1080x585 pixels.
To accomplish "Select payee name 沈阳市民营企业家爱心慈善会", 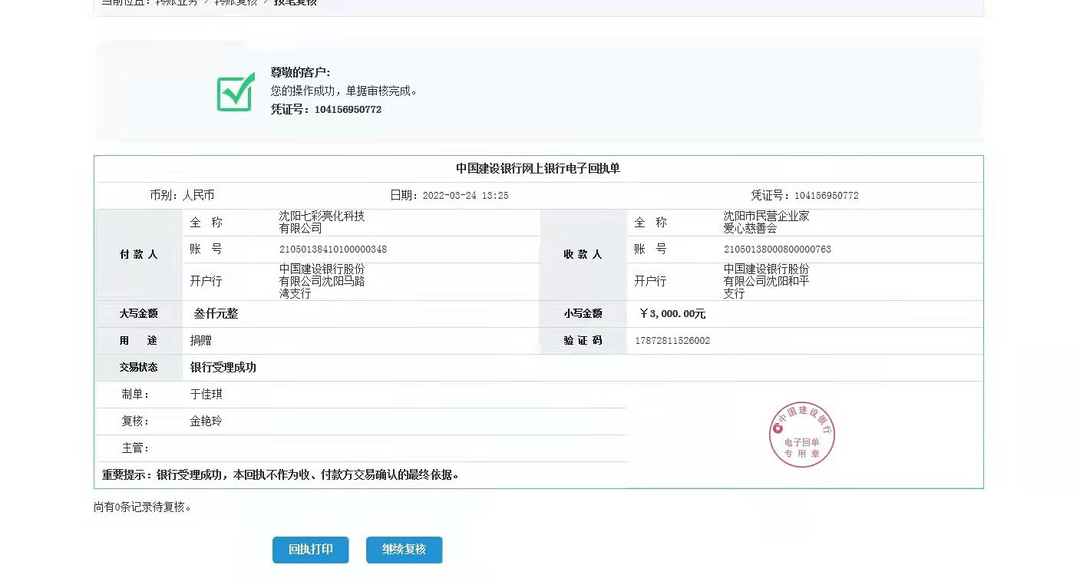I will coord(766,222).
